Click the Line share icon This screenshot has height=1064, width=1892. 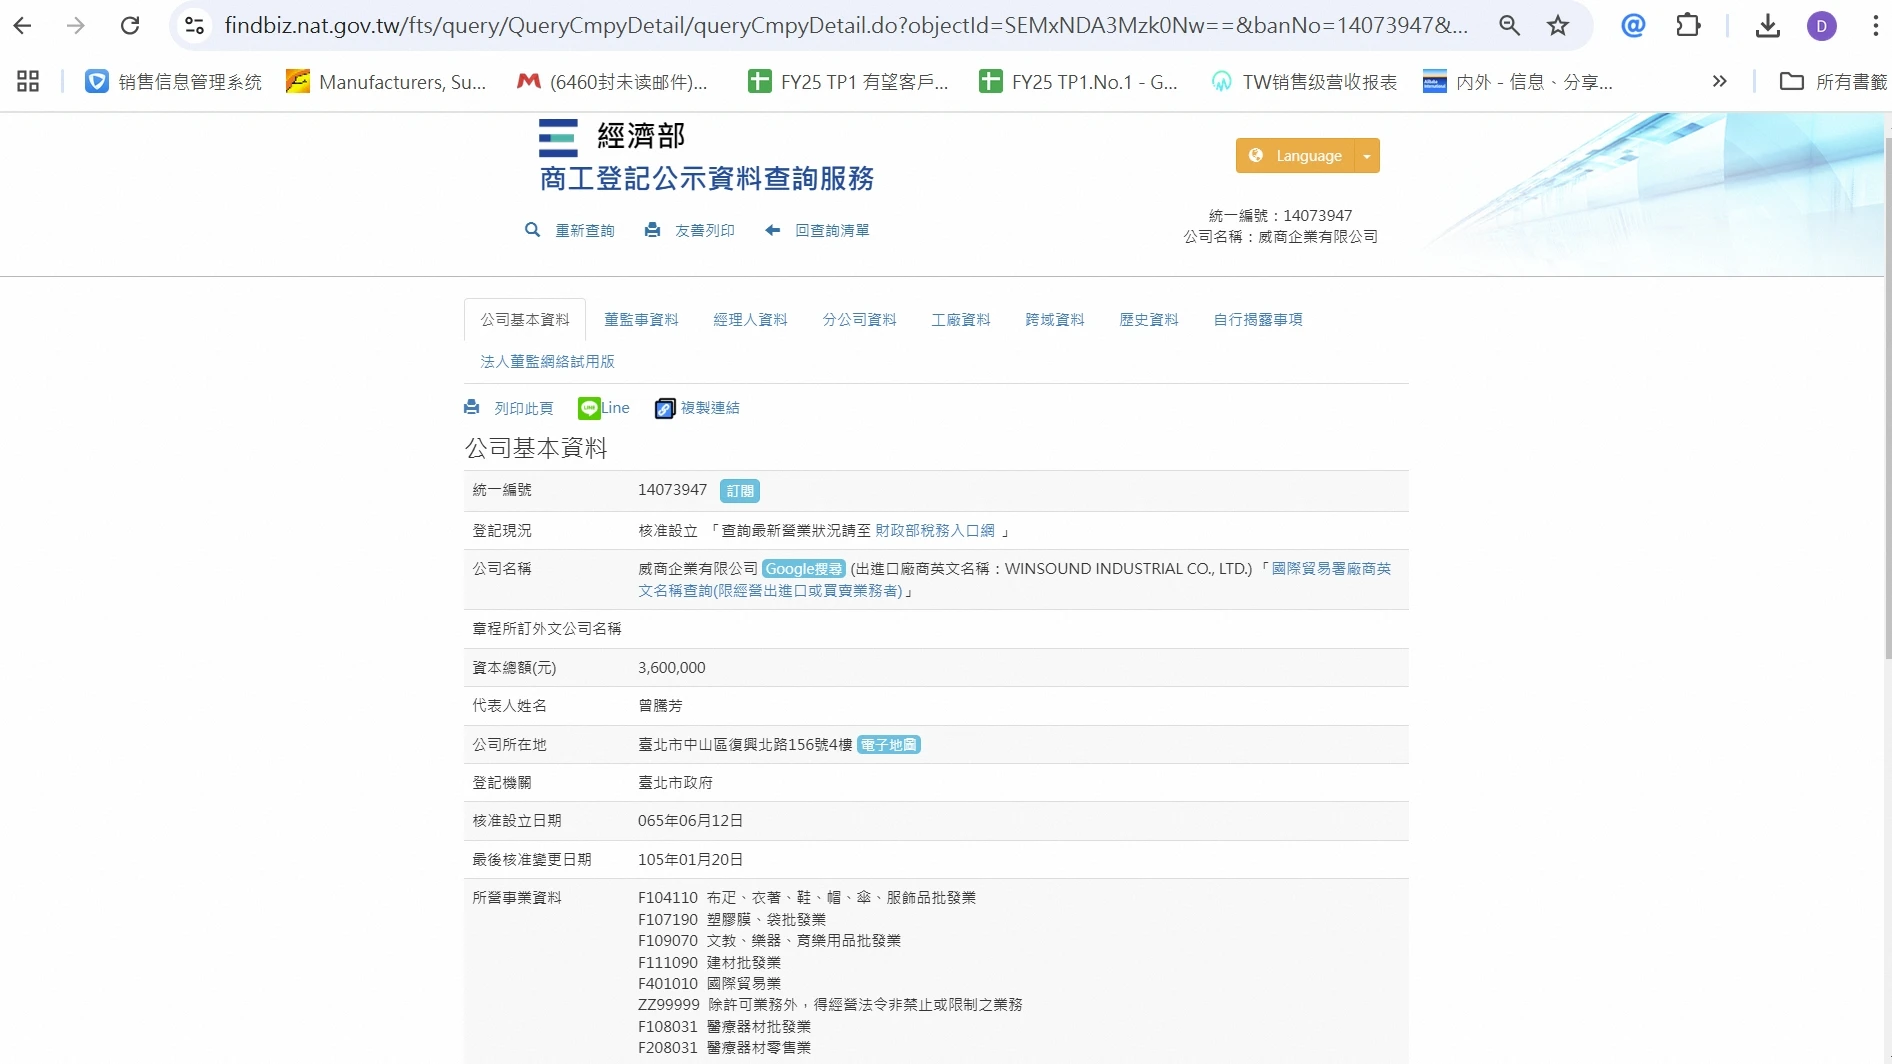point(589,408)
